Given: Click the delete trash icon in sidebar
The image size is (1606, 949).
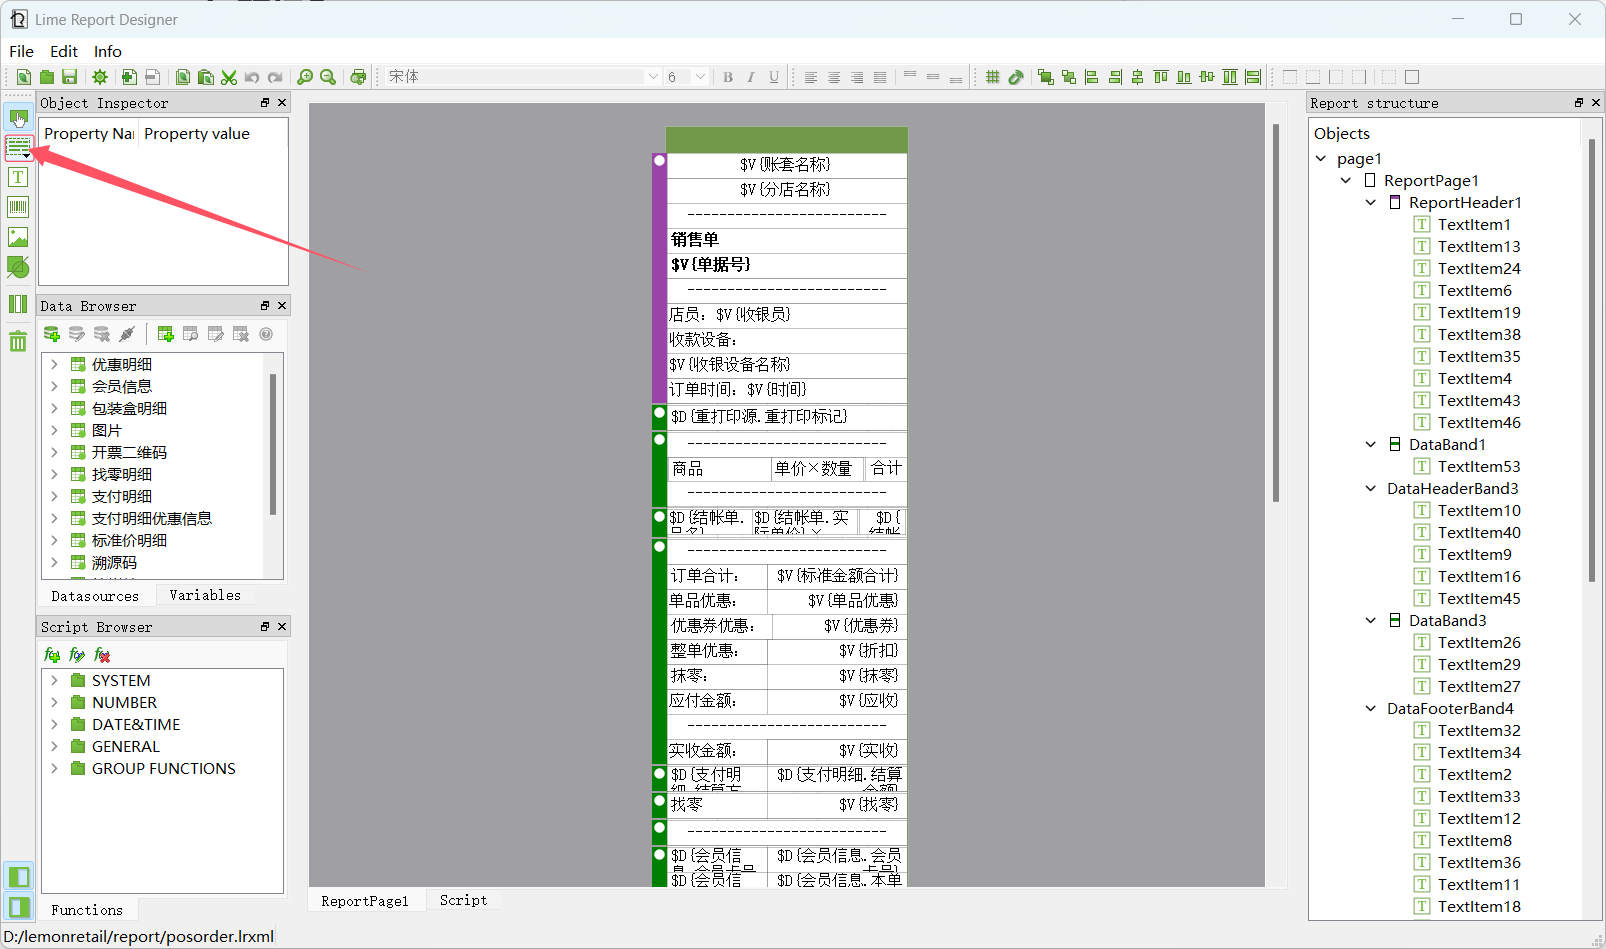Looking at the screenshot, I should point(18,341).
